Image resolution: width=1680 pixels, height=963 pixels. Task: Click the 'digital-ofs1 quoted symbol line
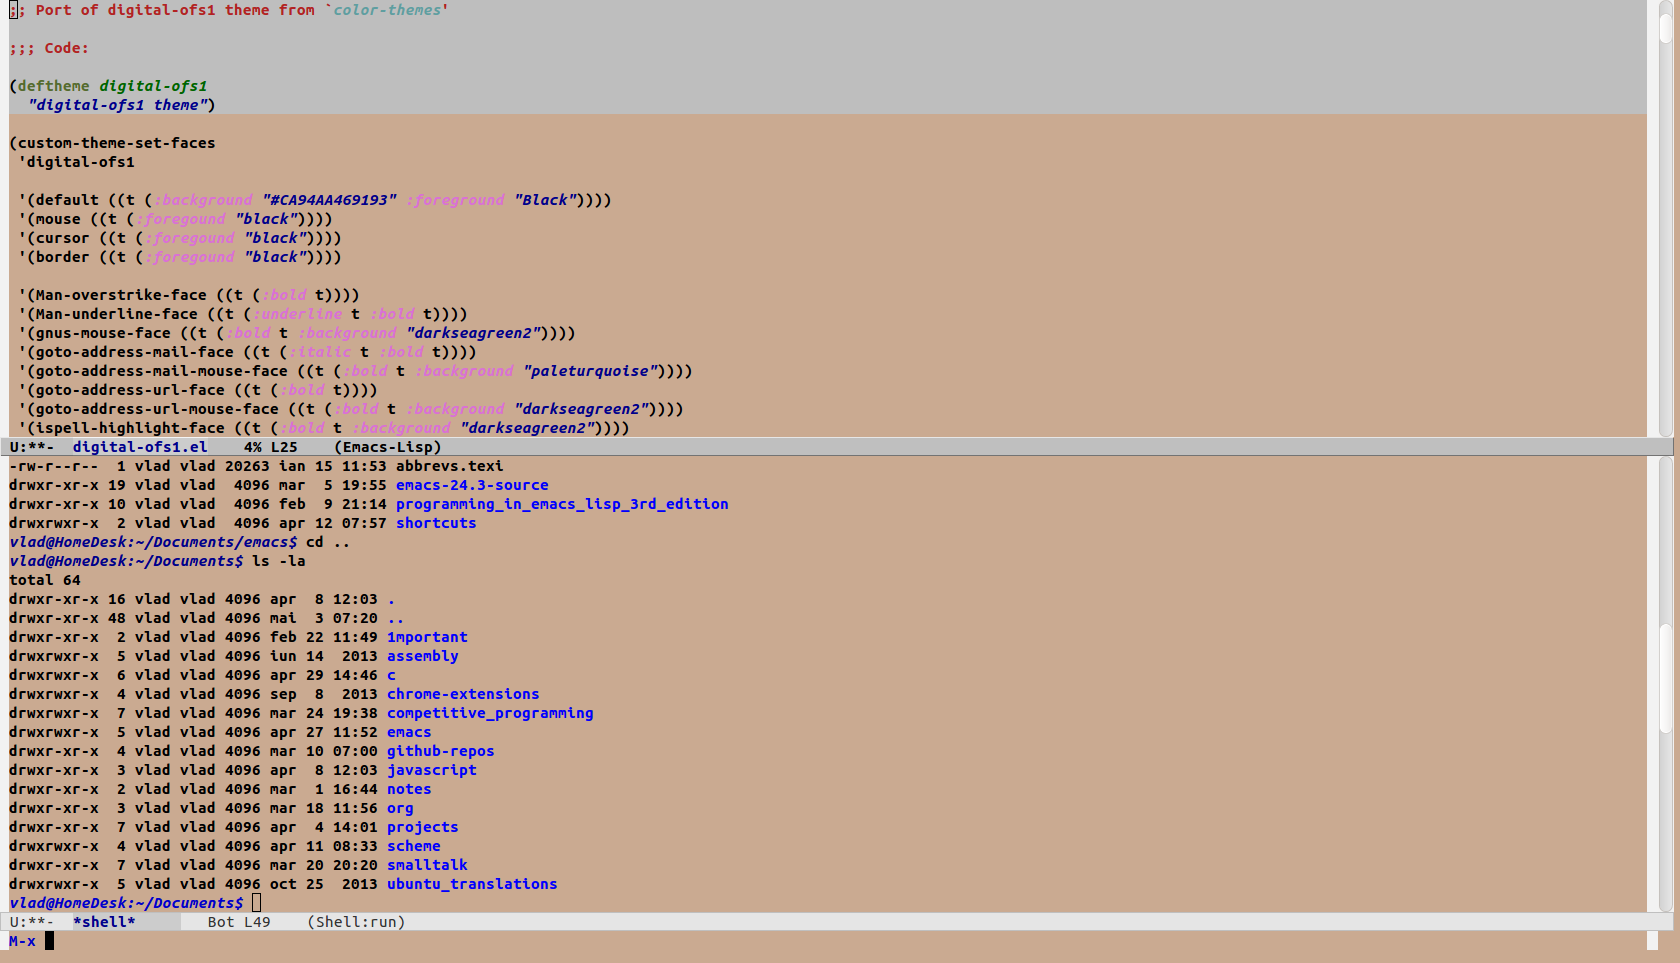tap(76, 162)
